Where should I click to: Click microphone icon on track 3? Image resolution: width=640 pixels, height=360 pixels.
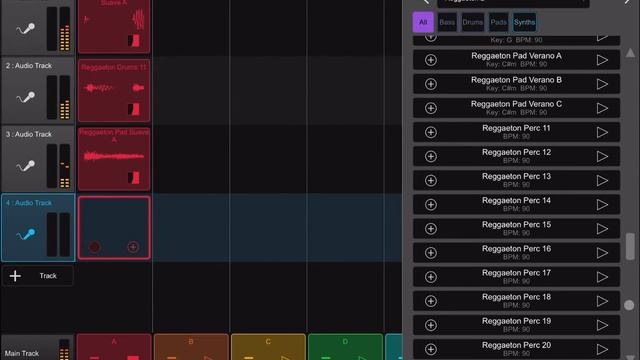[25, 167]
